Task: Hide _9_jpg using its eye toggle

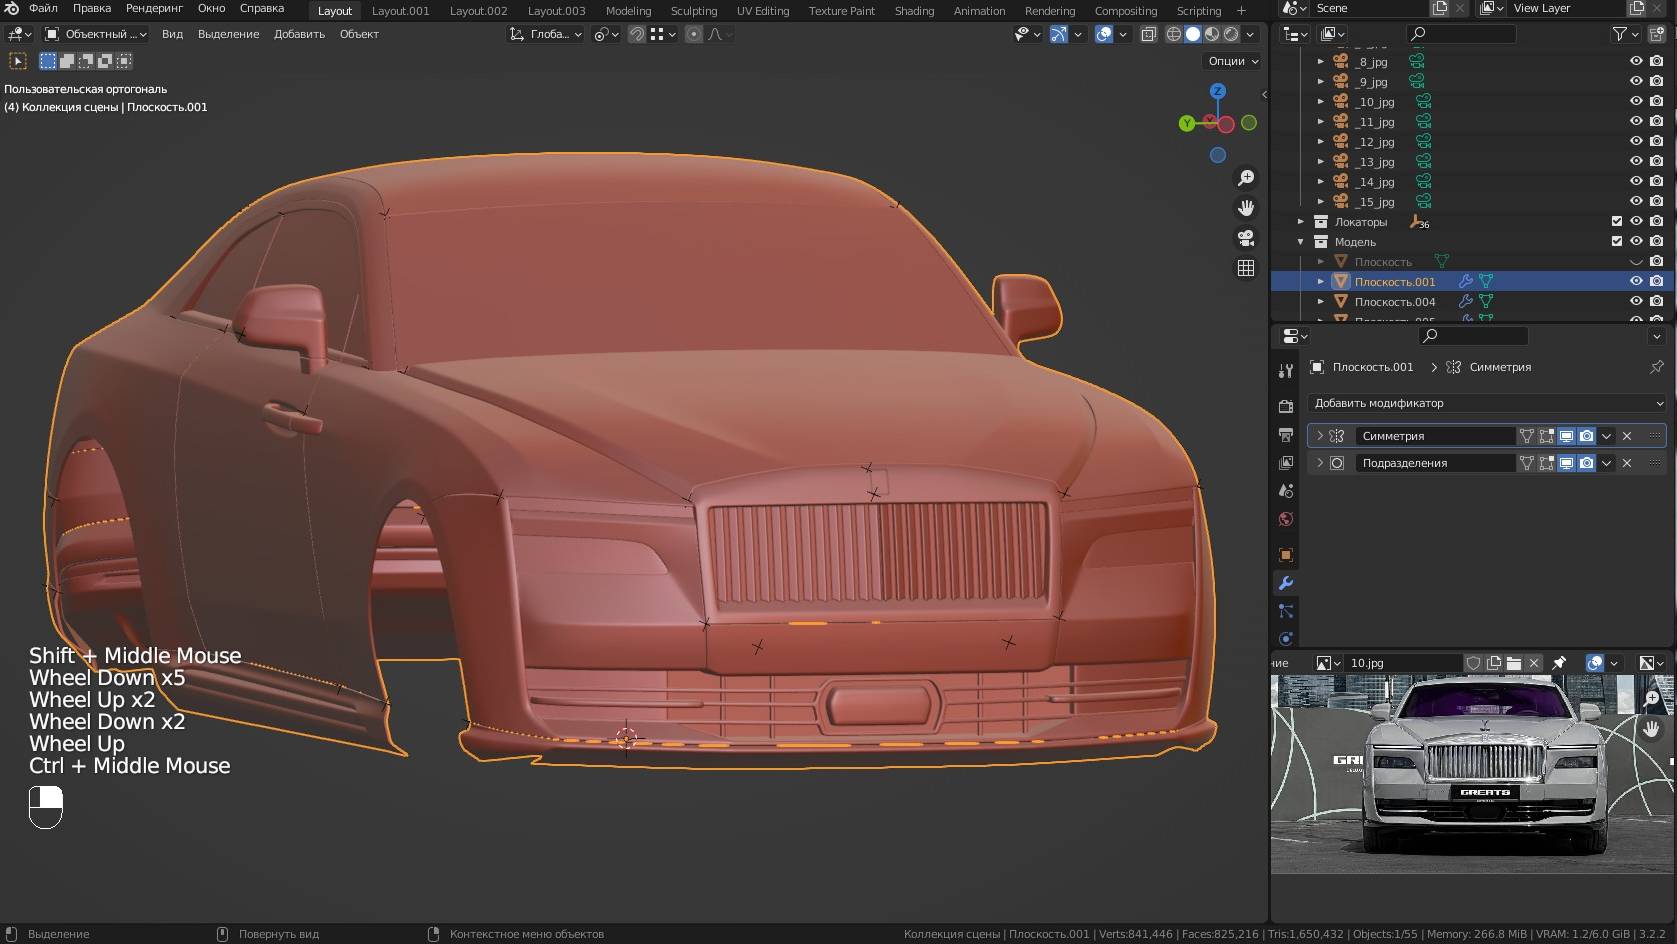Action: (x=1636, y=82)
